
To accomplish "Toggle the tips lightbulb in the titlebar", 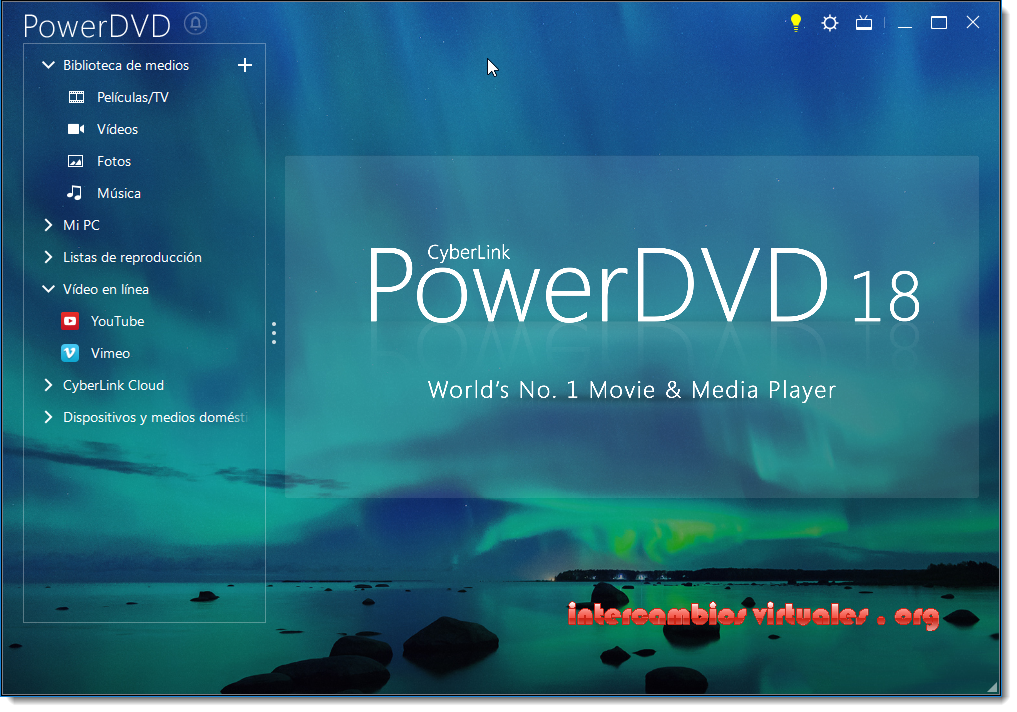I will click(795, 22).
